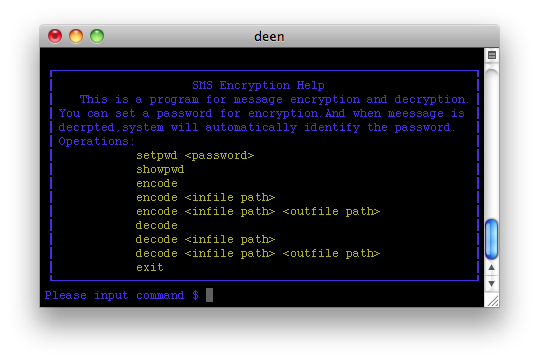The image size is (539, 362).
Task: Click empty scrollbar track above the thumb
Action: (492, 144)
